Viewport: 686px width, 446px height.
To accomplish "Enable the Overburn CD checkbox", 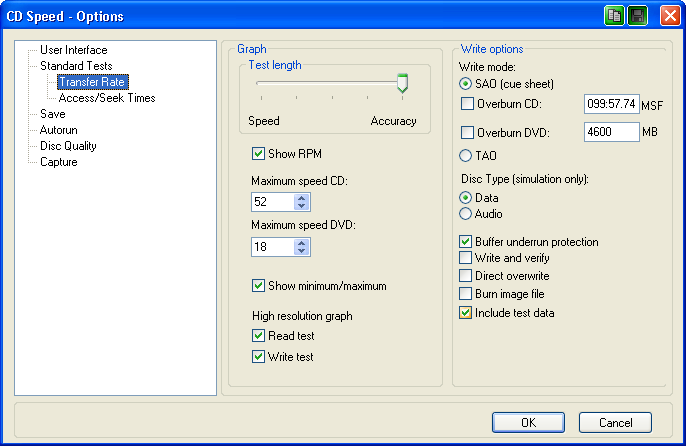I will pyautogui.click(x=467, y=103).
